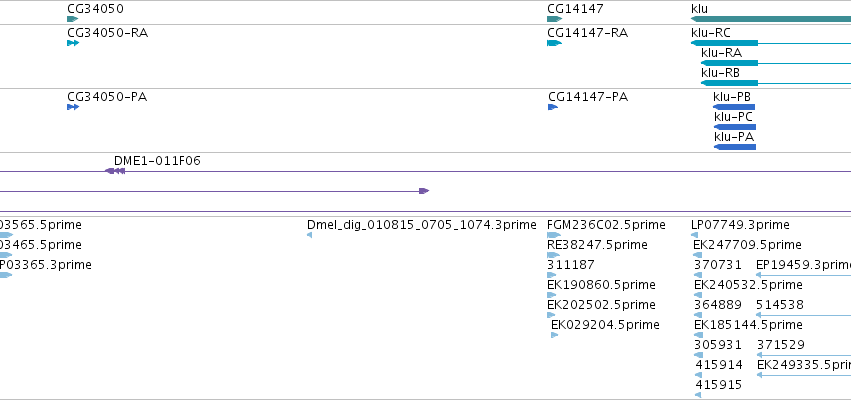
Task: Select the 305931 feature label
Action: click(717, 345)
